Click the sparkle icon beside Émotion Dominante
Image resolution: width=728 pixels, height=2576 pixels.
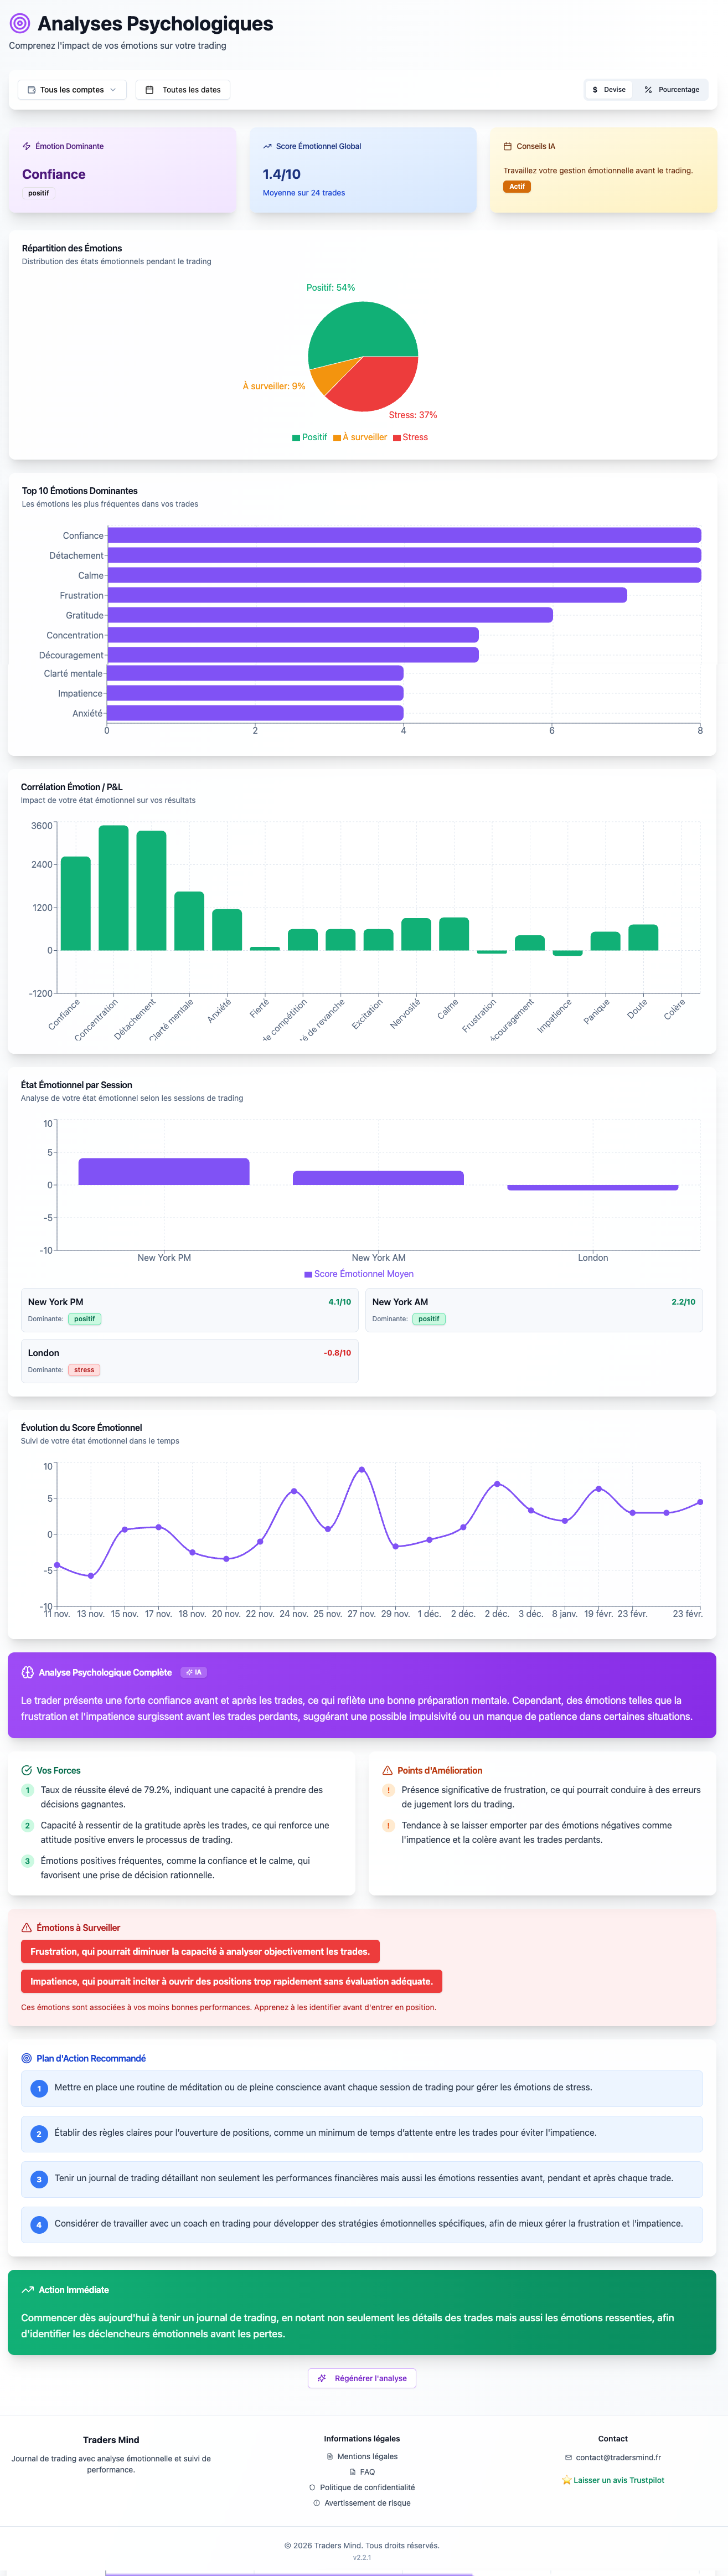[26, 146]
